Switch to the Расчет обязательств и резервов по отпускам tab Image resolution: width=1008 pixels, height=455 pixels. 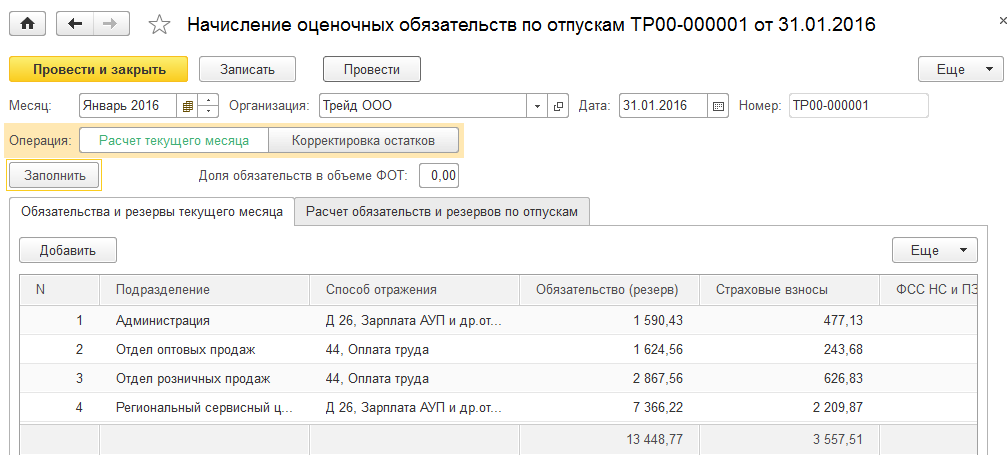click(x=442, y=212)
